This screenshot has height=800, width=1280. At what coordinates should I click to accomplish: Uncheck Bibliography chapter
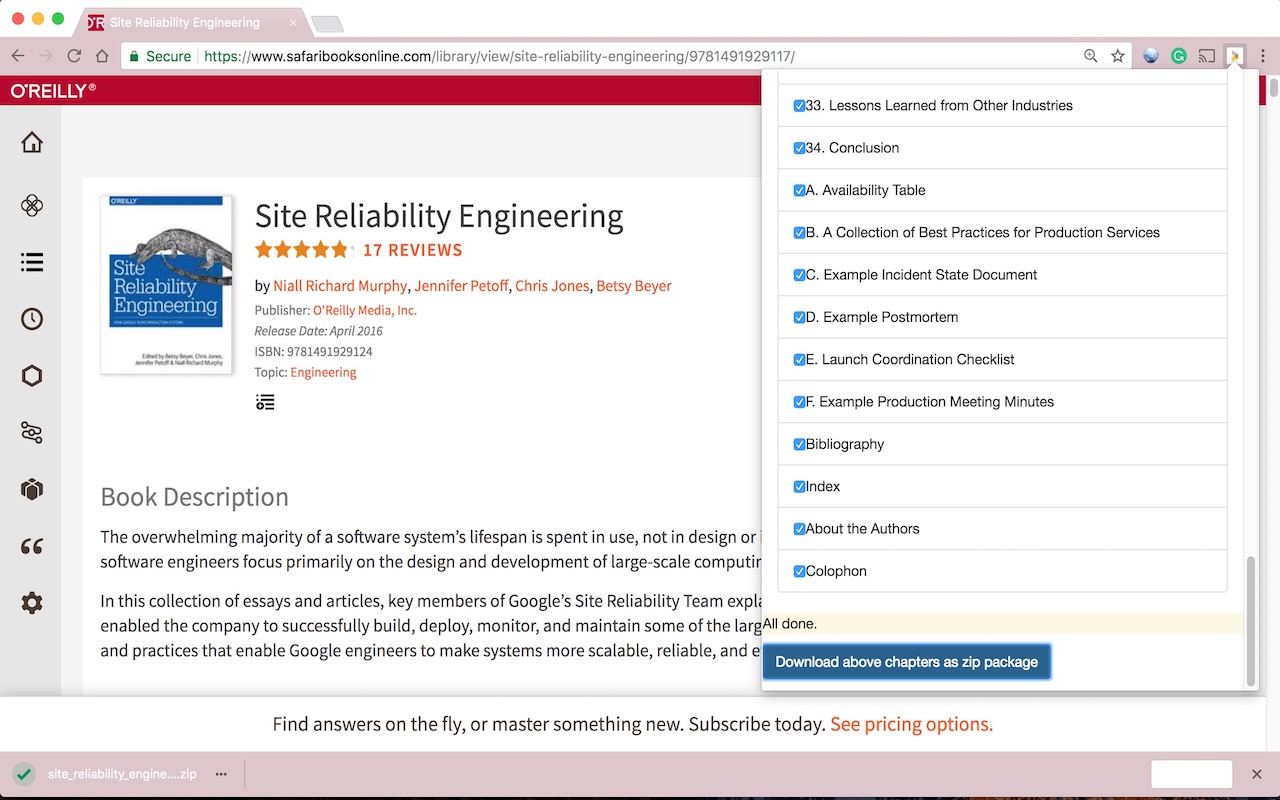tap(799, 444)
